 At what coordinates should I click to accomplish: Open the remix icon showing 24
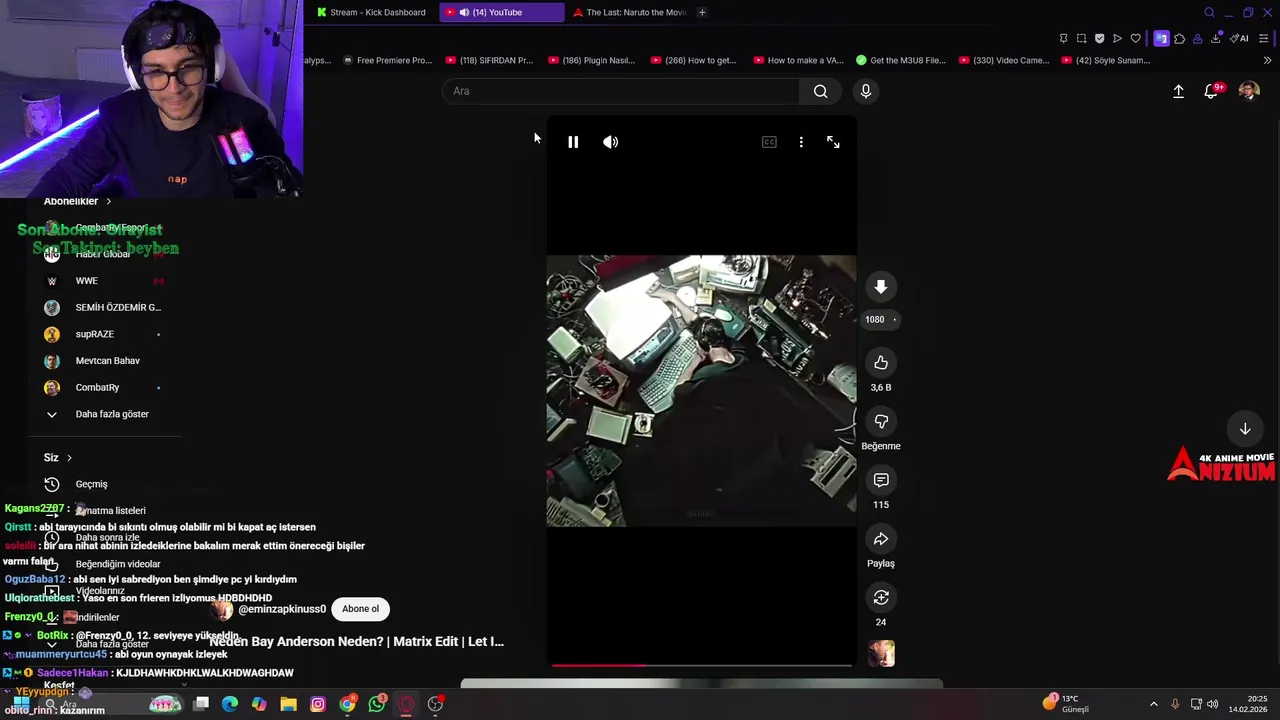[x=881, y=597]
